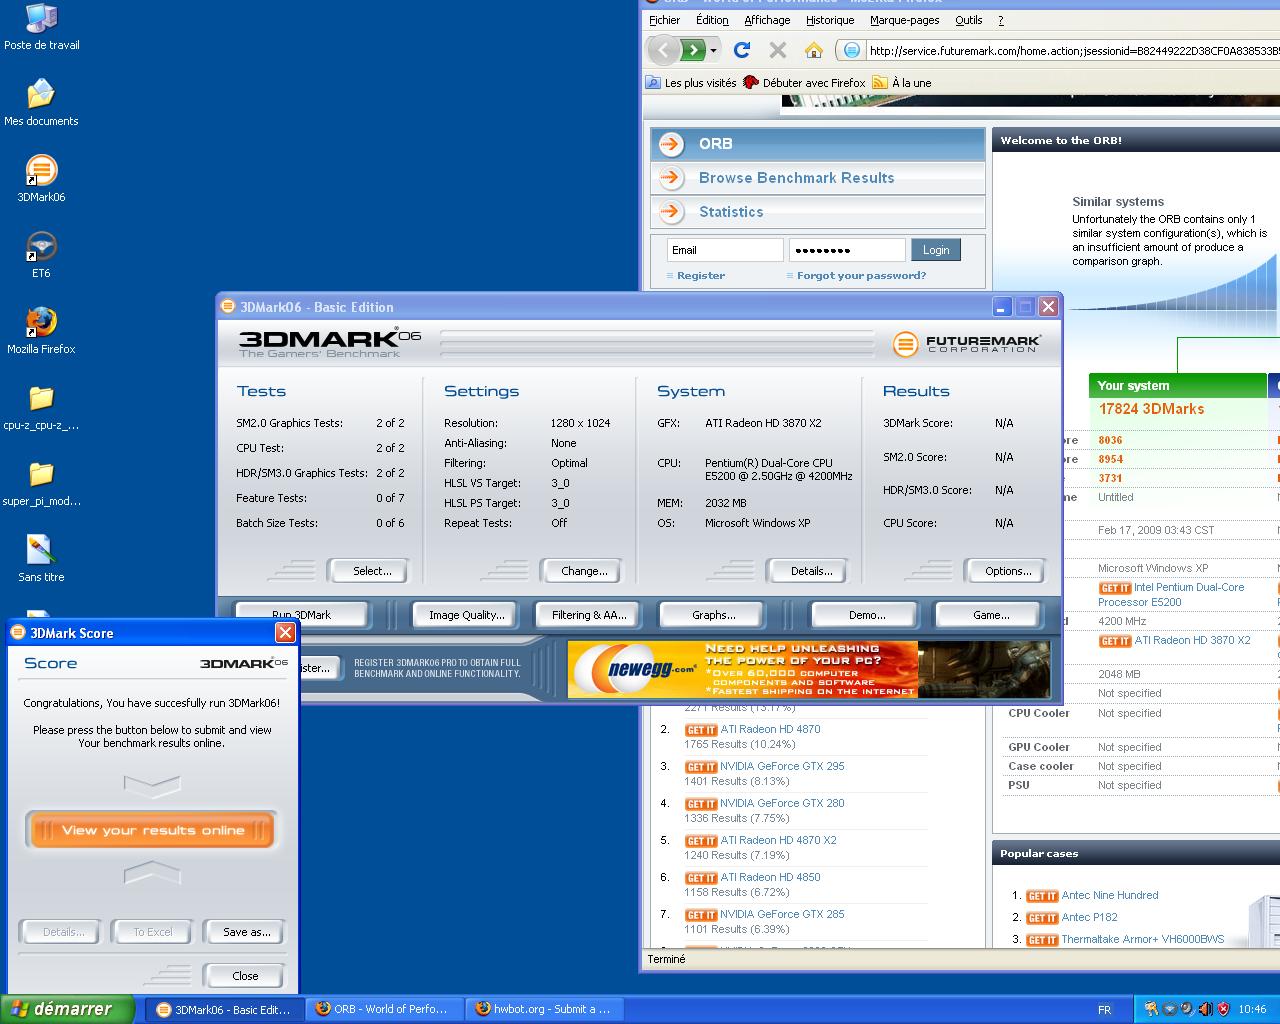Open the ATI Radeon HD 4870 X2 list link
This screenshot has width=1280, height=1024.
[778, 840]
